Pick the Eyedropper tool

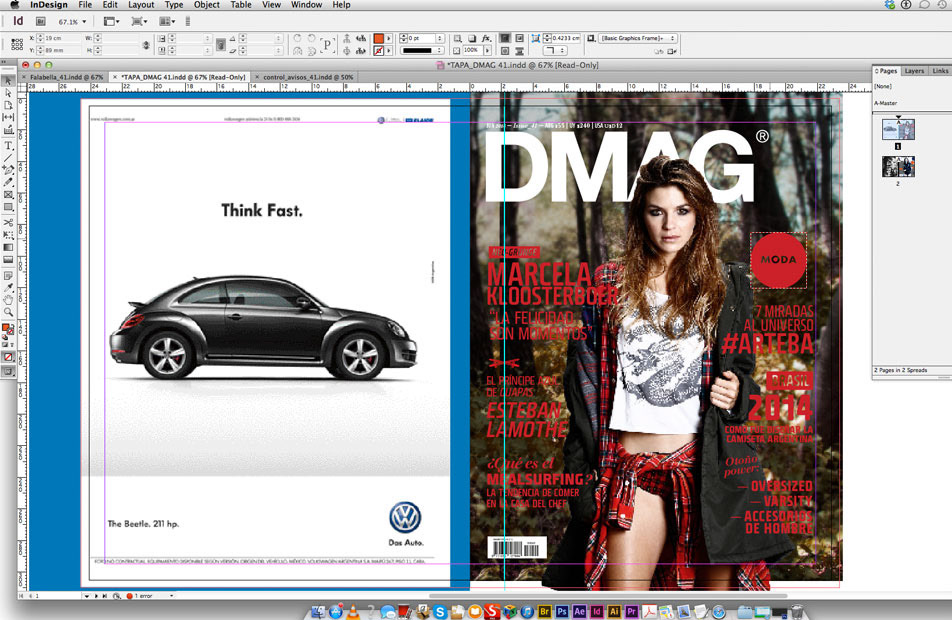click(9, 286)
